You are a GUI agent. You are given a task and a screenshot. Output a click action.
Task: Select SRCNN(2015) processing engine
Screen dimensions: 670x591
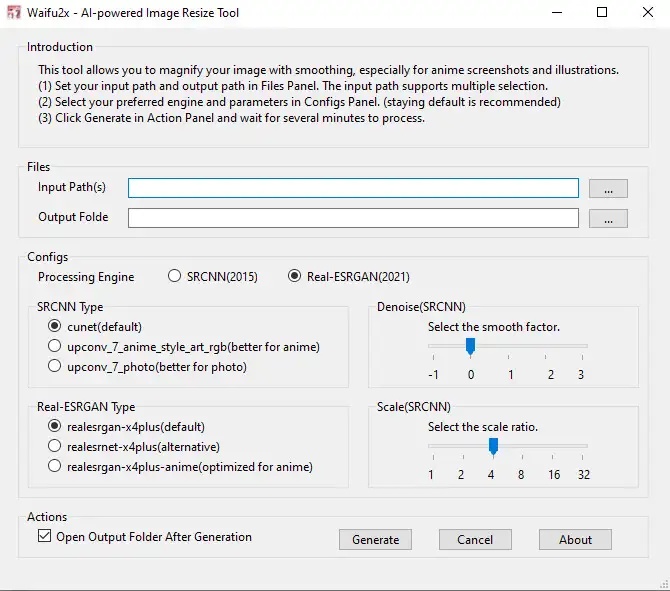[x=175, y=277]
